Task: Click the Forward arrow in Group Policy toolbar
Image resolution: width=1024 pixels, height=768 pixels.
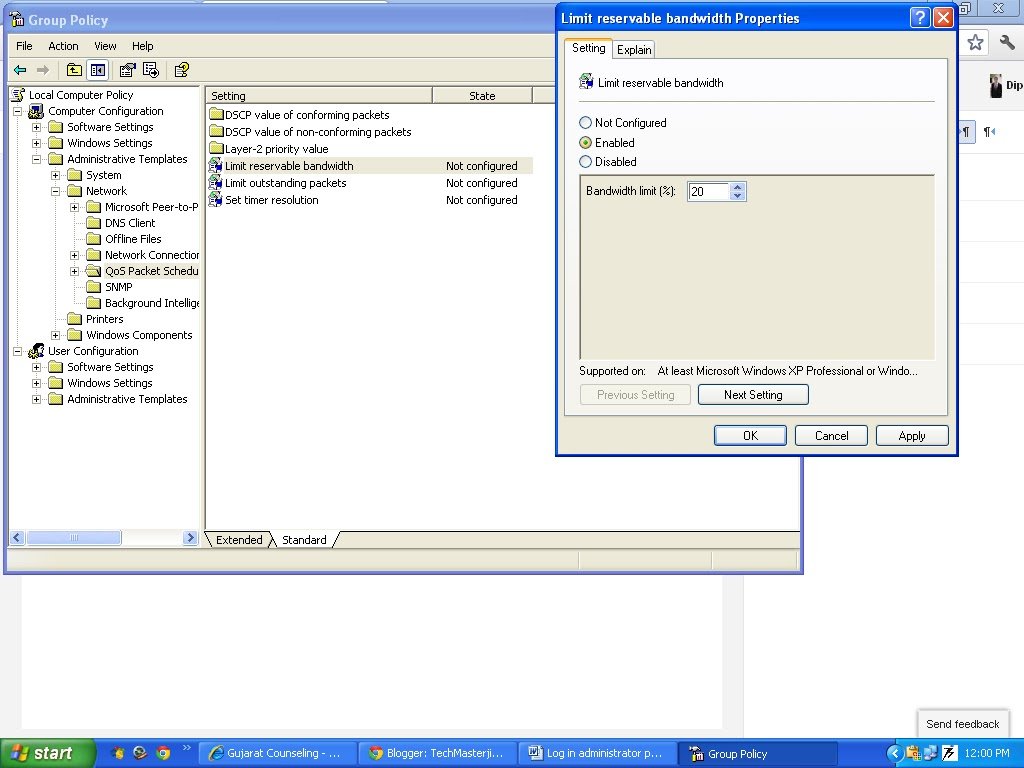Action: (x=43, y=70)
